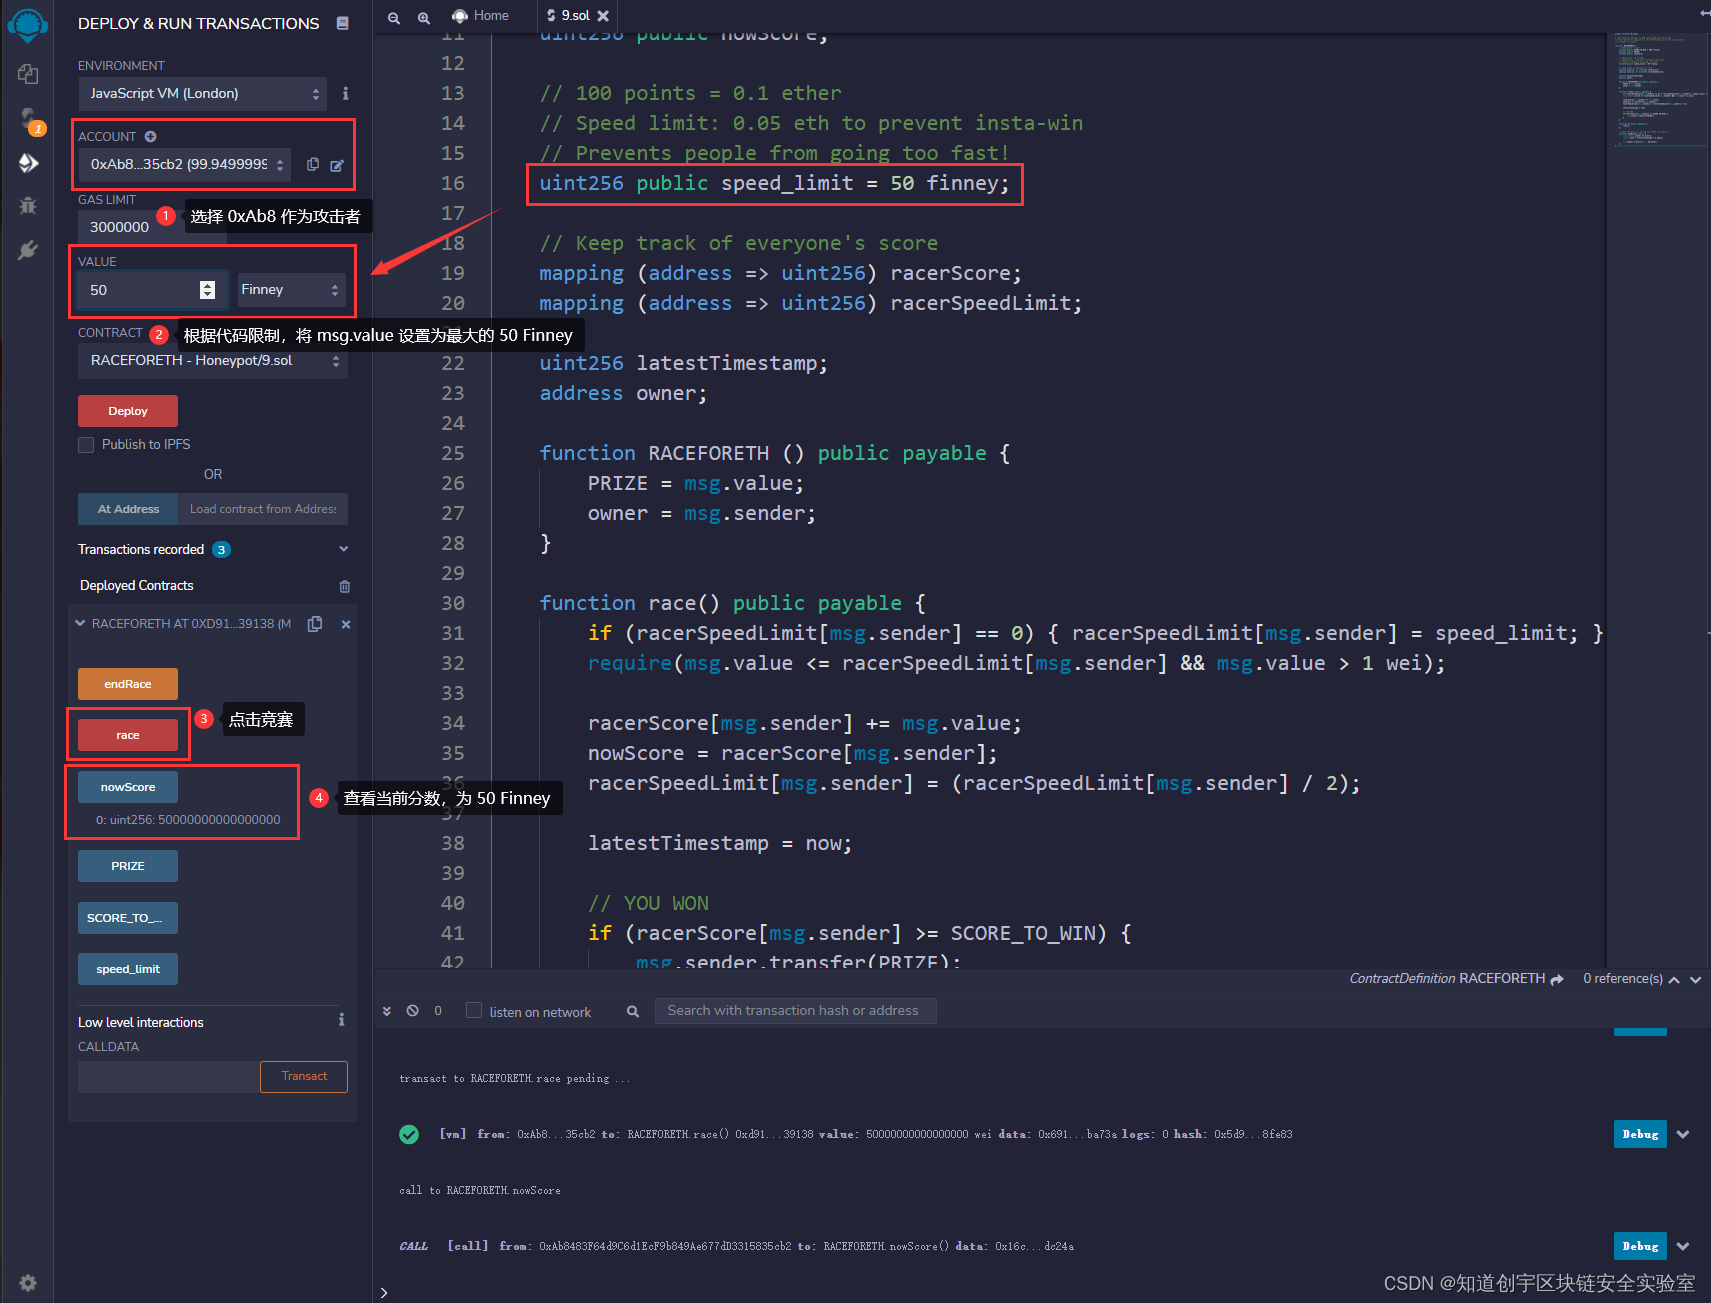Open the File explorers sidebar icon
This screenshot has height=1303, width=1711.
pos(28,74)
